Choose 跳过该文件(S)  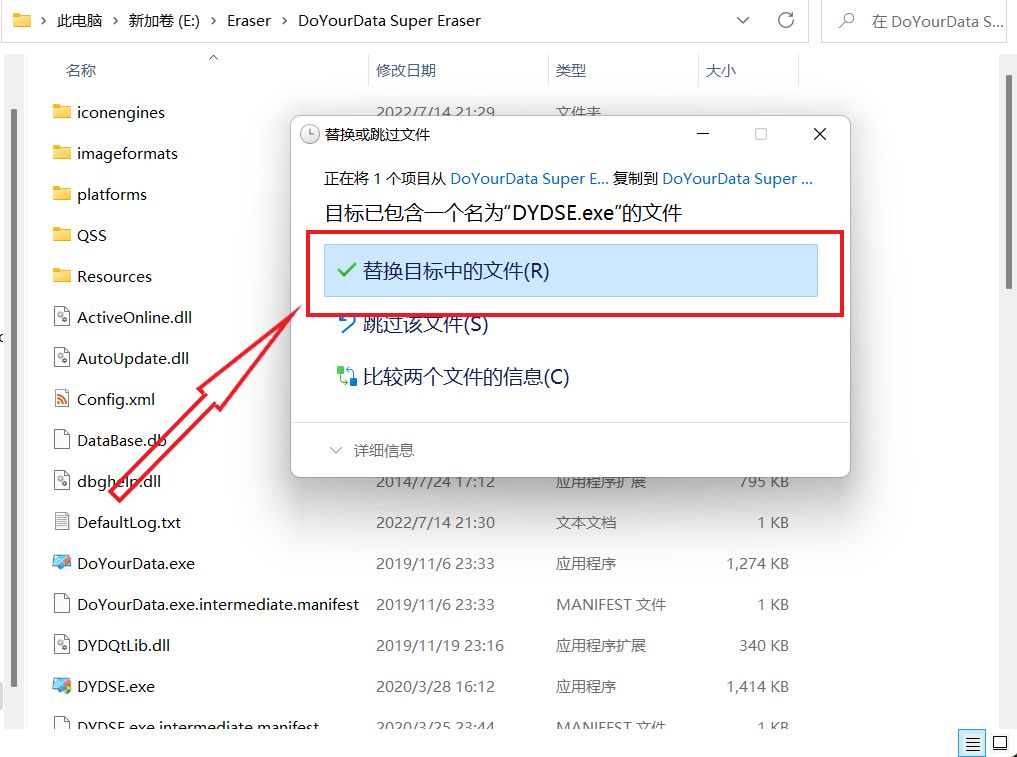coord(425,323)
